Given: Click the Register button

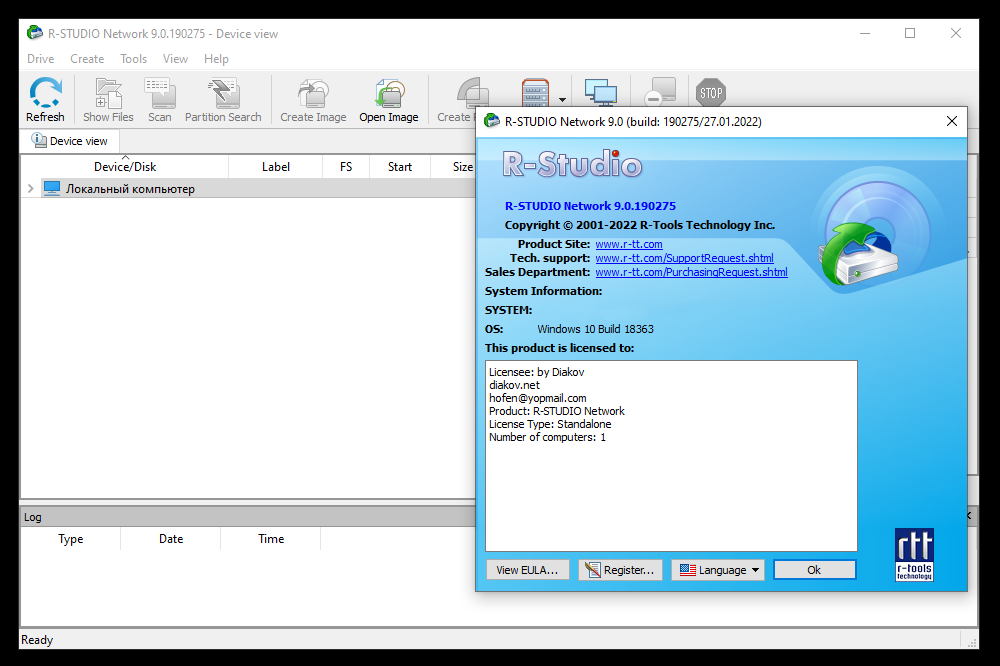Looking at the screenshot, I should coord(621,570).
